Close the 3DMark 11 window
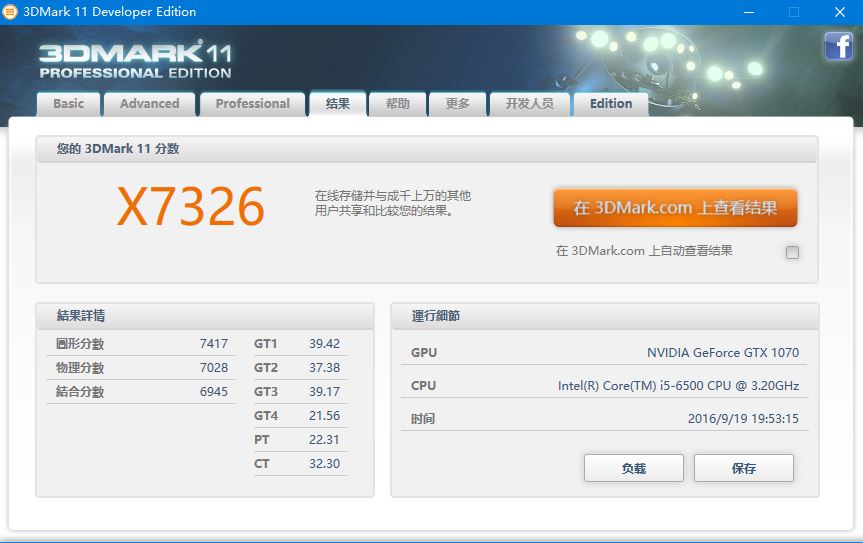 (840, 12)
